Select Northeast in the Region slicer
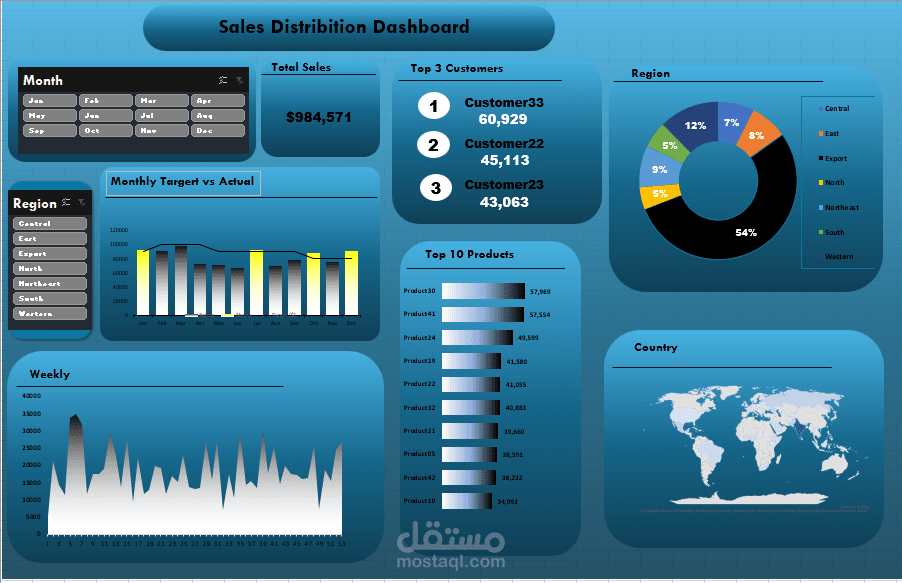 [50, 283]
